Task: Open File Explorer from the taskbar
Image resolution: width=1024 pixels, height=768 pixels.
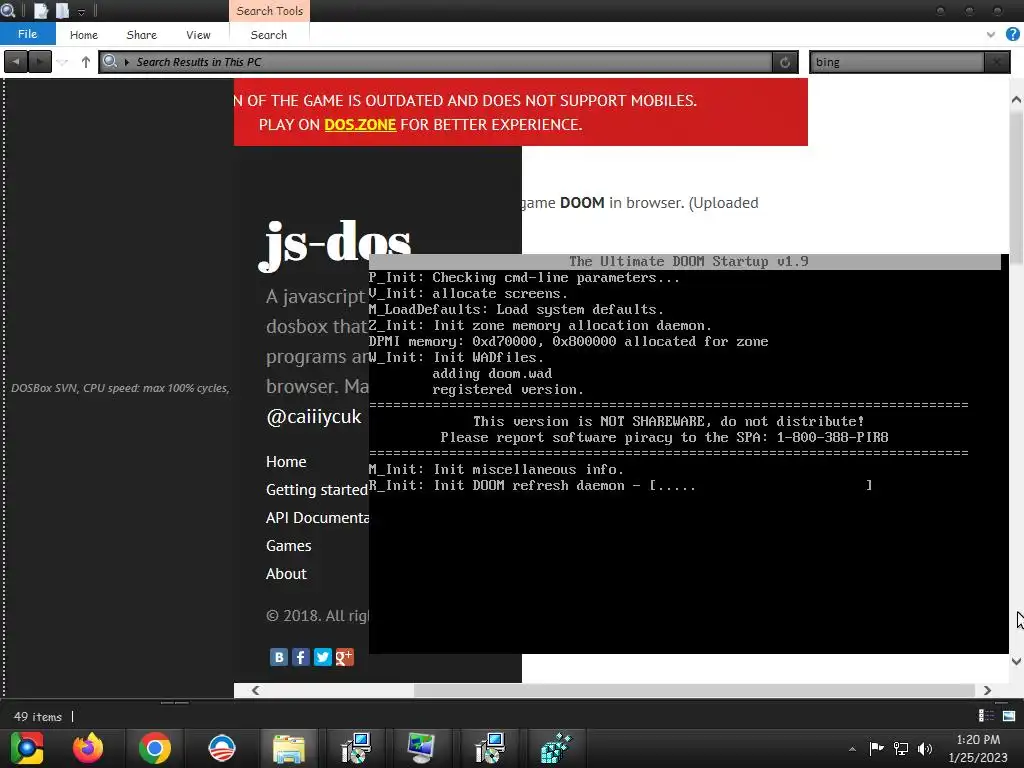Action: tap(289, 748)
